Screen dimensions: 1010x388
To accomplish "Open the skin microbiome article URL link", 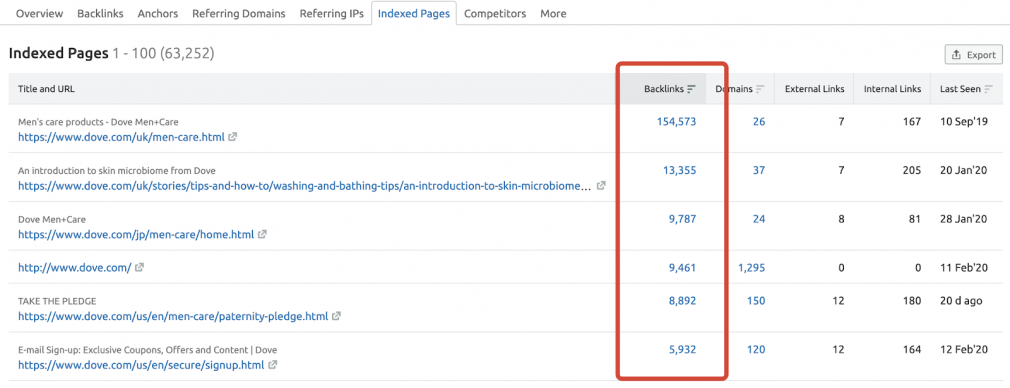I will (x=304, y=186).
